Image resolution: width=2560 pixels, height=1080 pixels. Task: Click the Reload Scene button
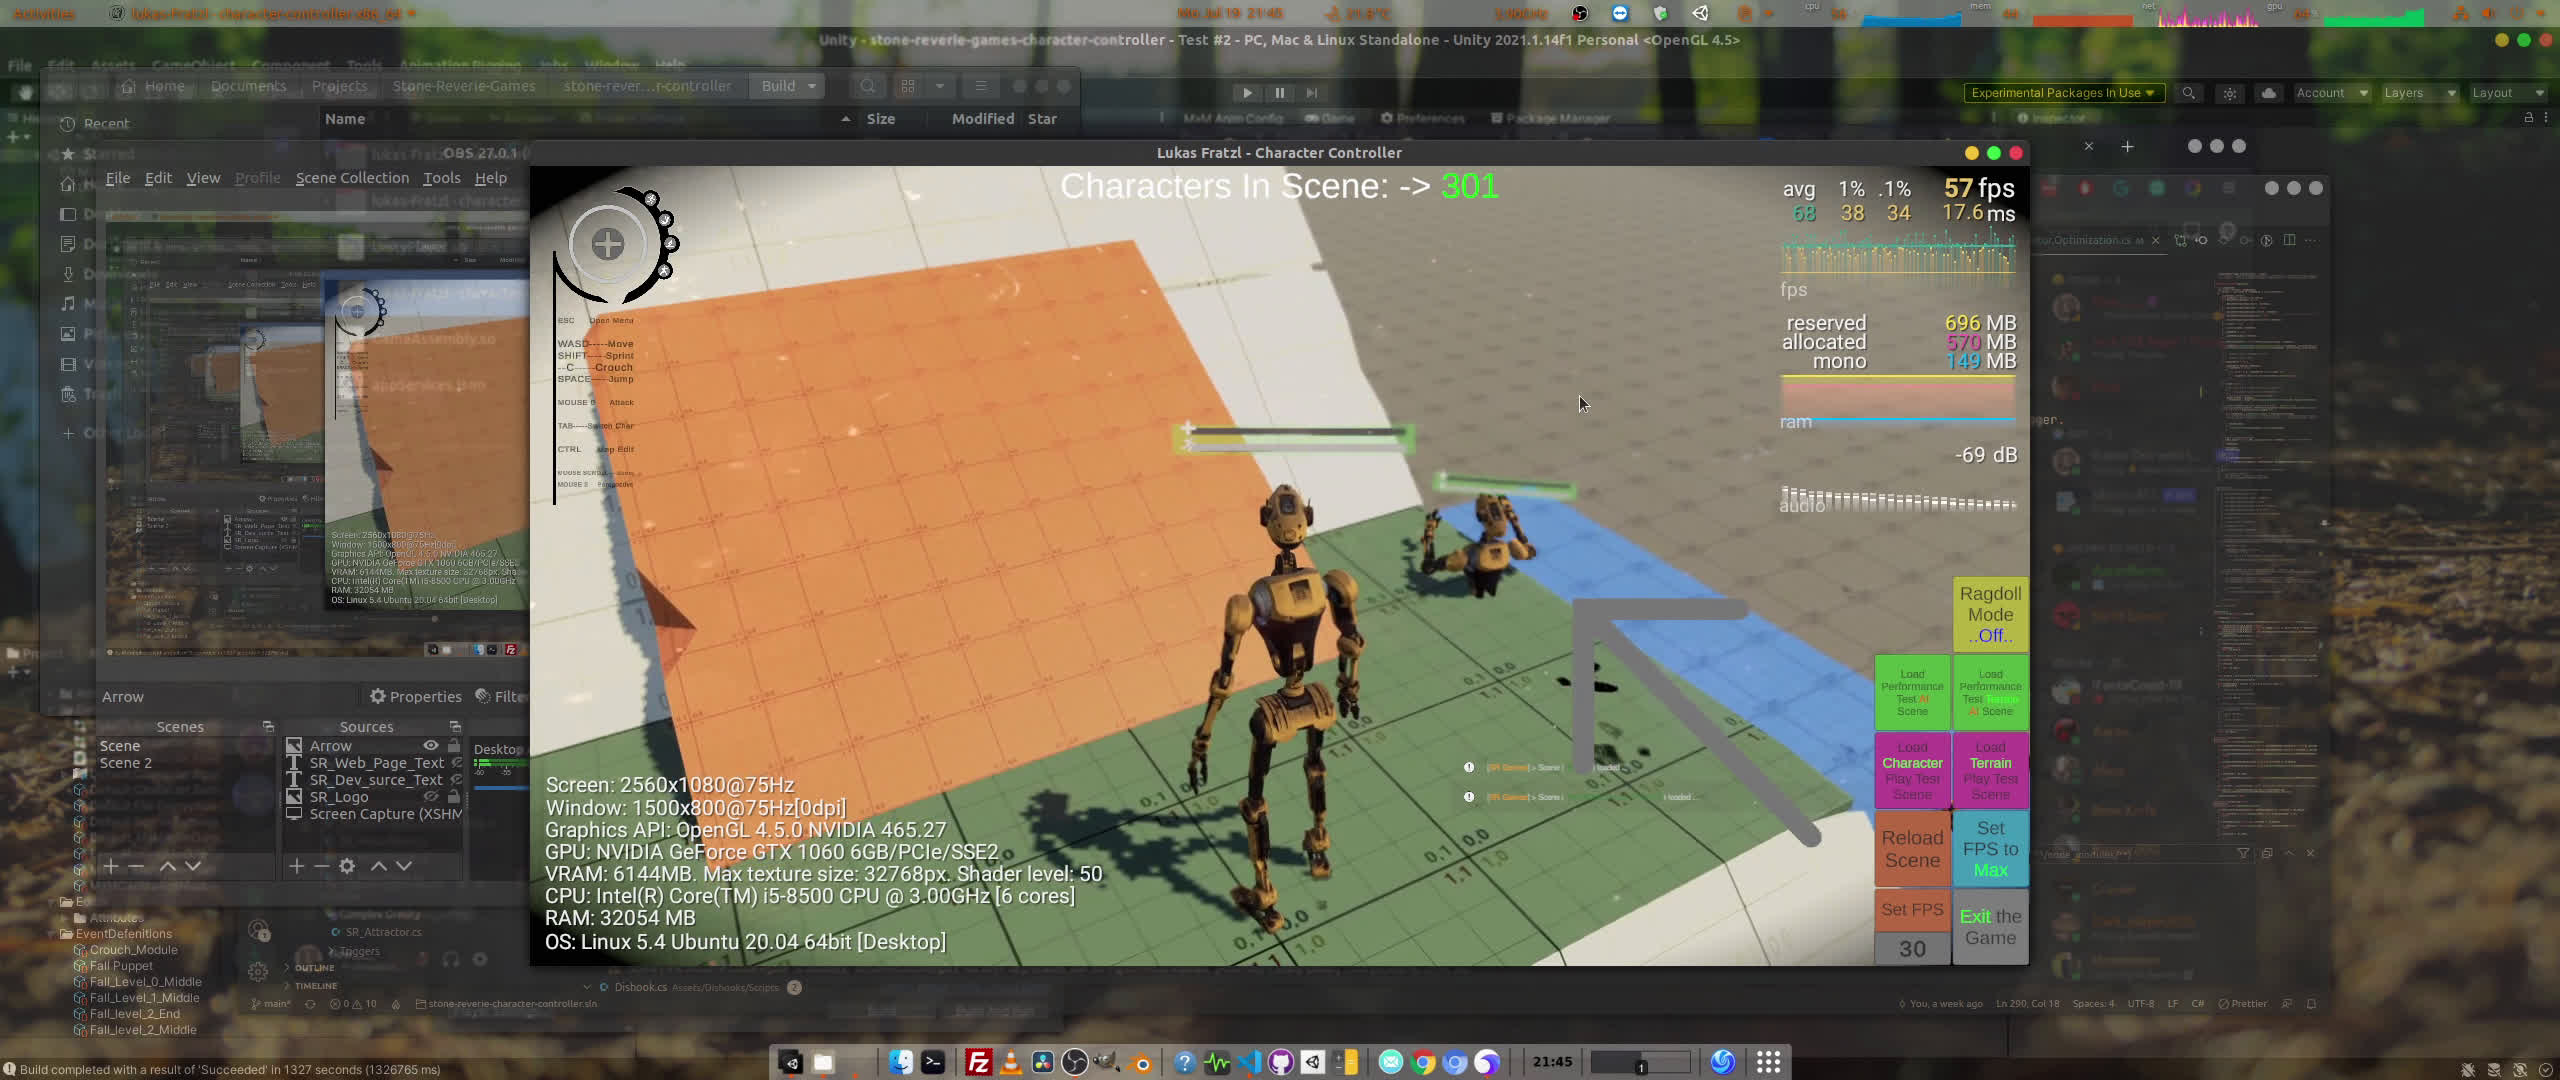coord(1912,849)
